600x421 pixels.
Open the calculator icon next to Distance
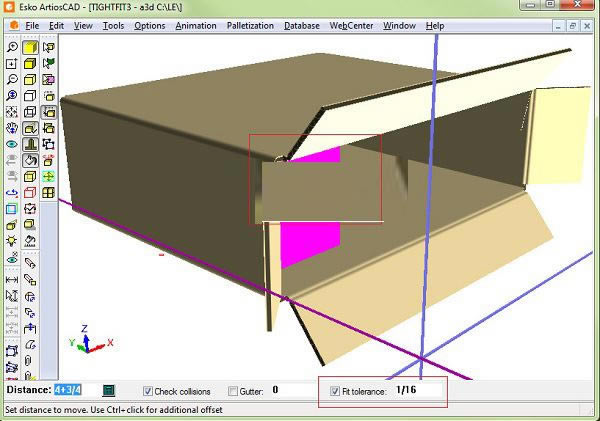point(108,390)
